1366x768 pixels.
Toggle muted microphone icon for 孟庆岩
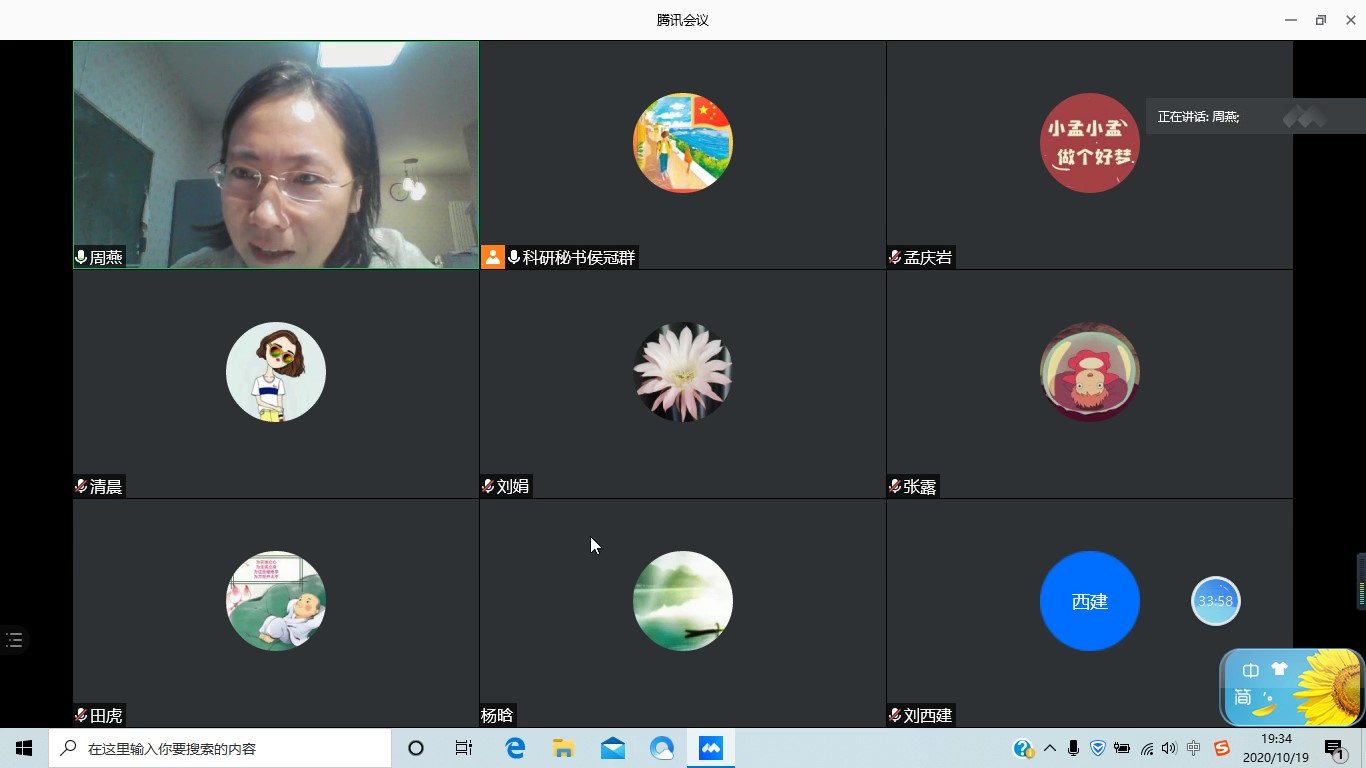coord(895,257)
